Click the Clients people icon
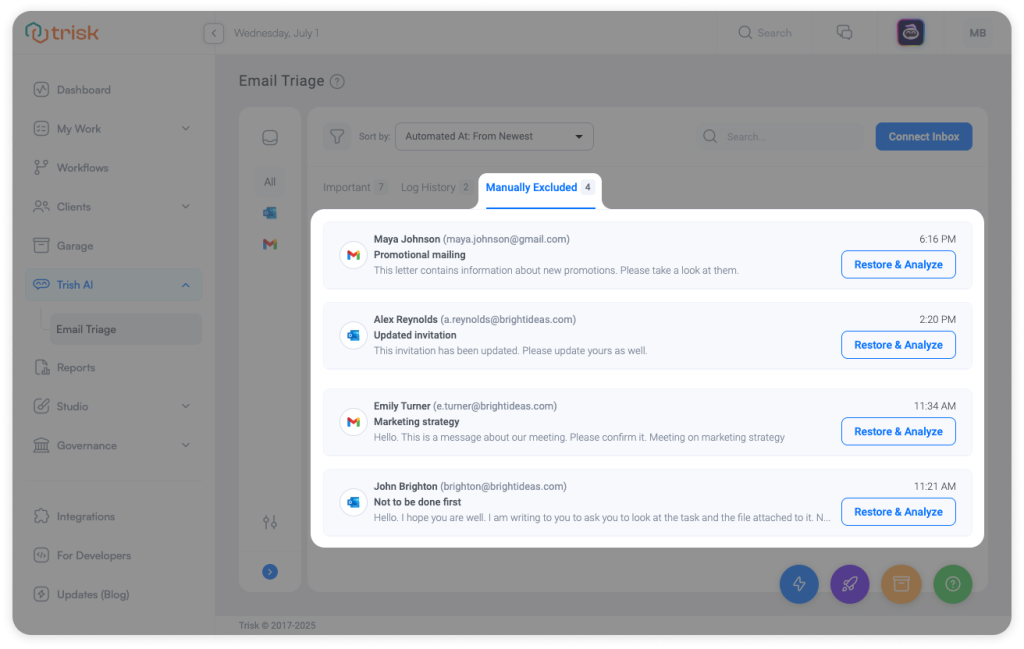Screen dimensions: 1024x649 pos(41,206)
